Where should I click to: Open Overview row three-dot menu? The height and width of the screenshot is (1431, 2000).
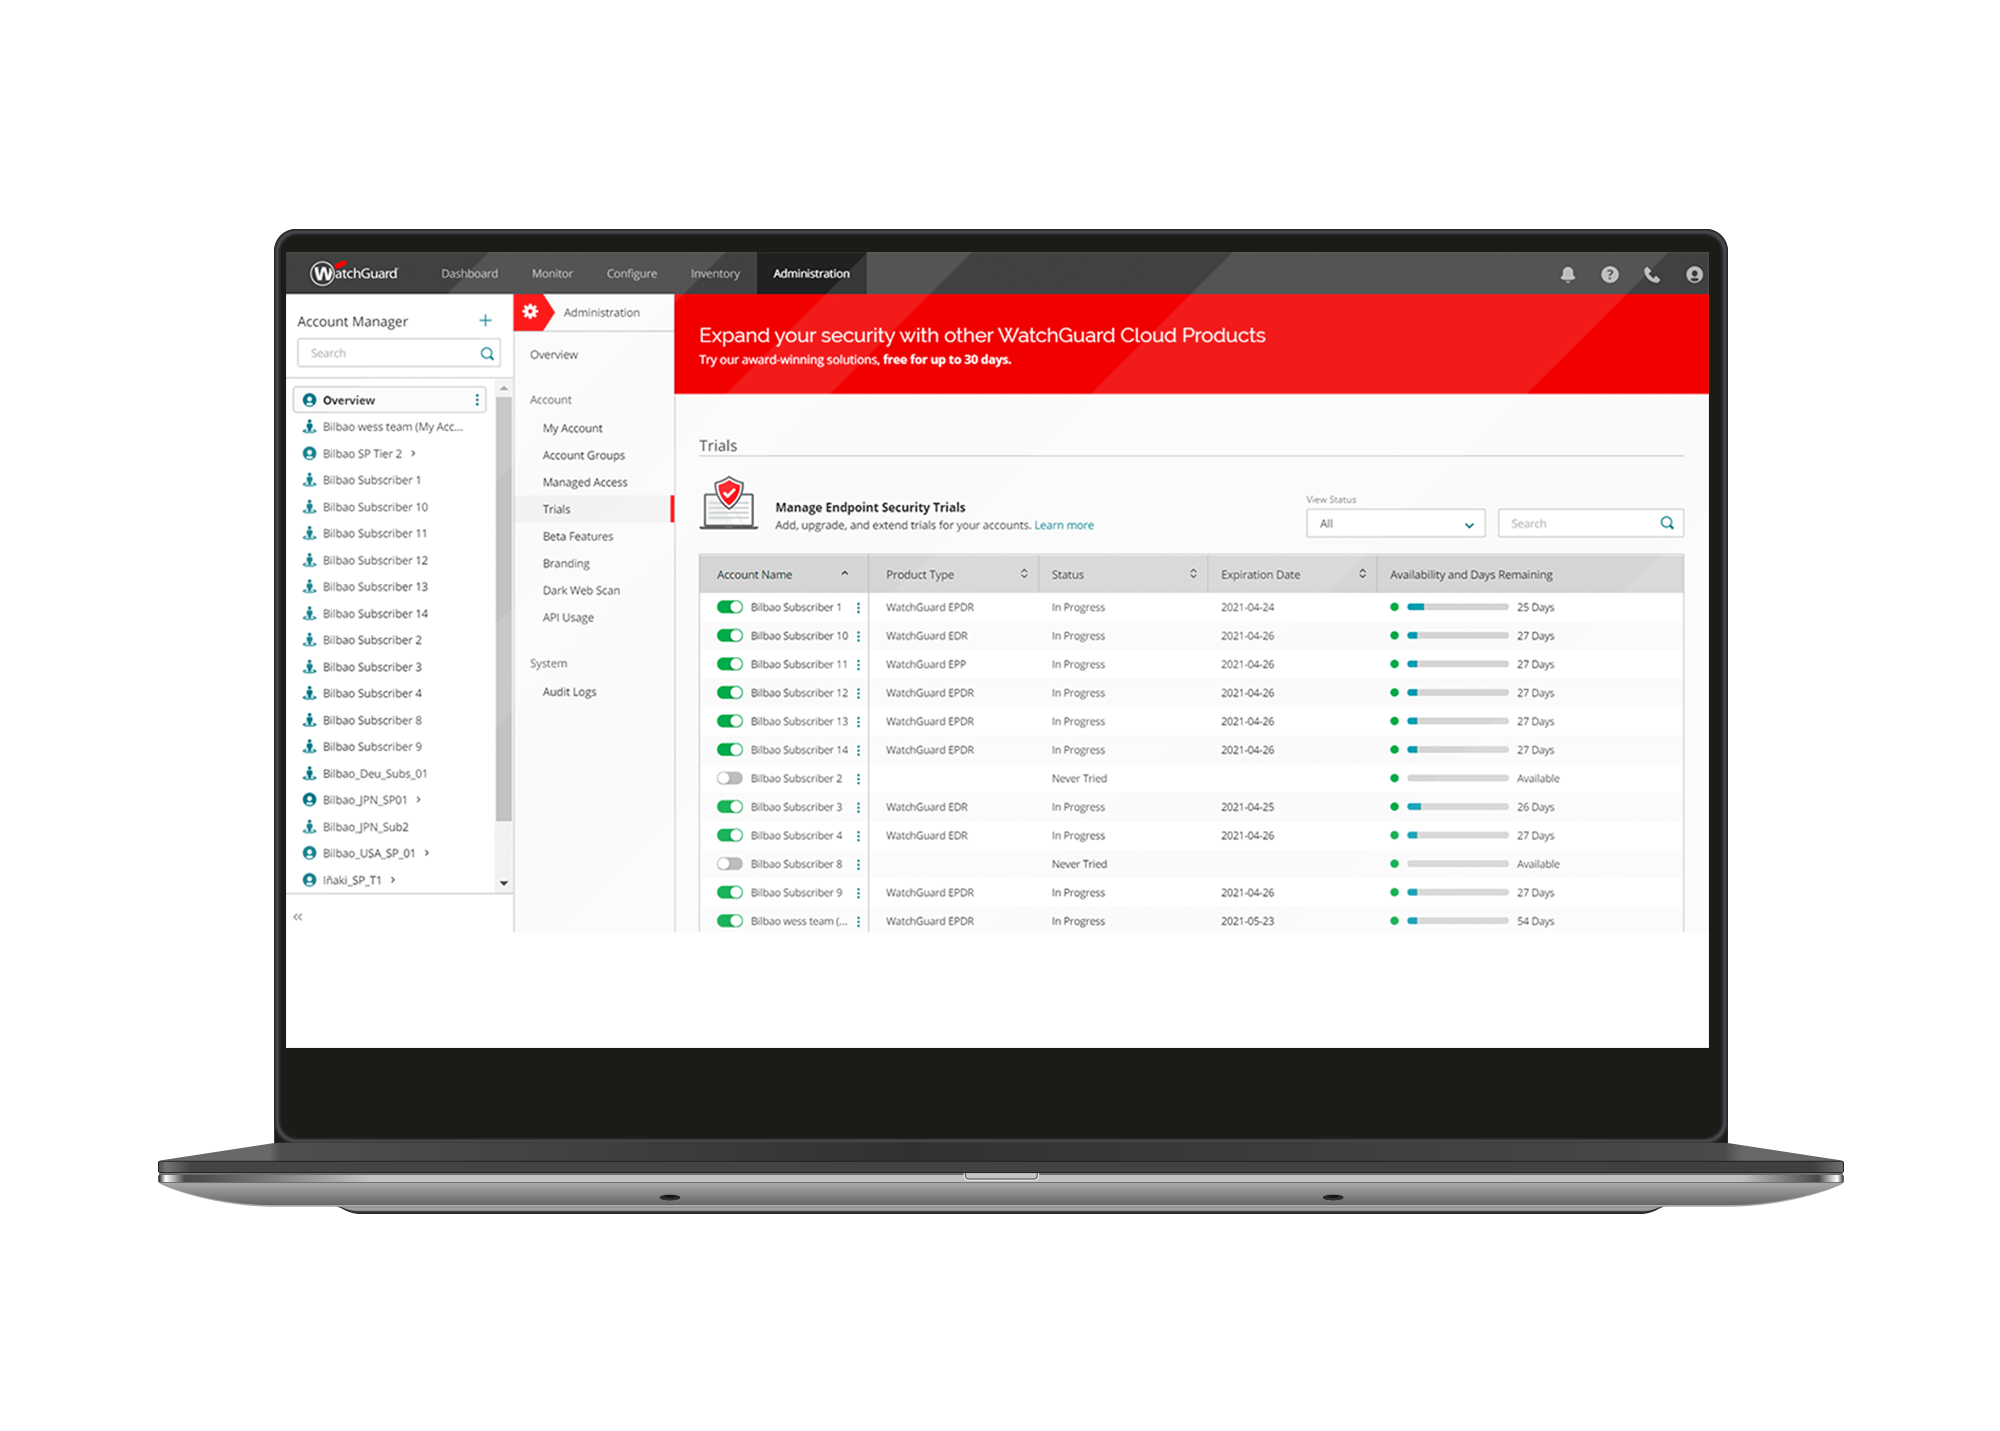477,400
